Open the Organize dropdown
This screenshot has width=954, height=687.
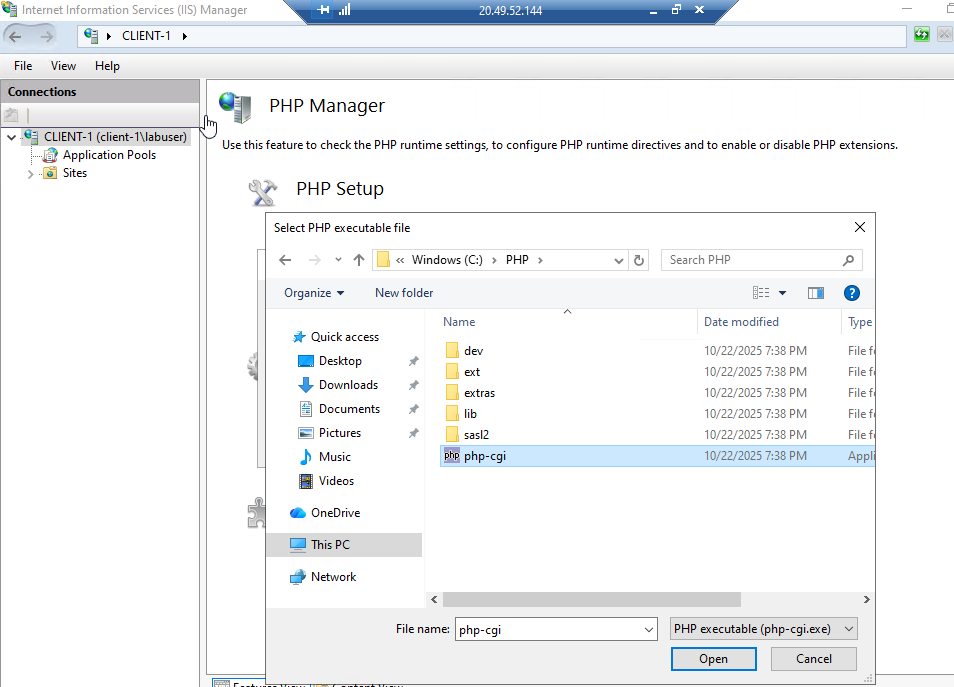pos(314,293)
